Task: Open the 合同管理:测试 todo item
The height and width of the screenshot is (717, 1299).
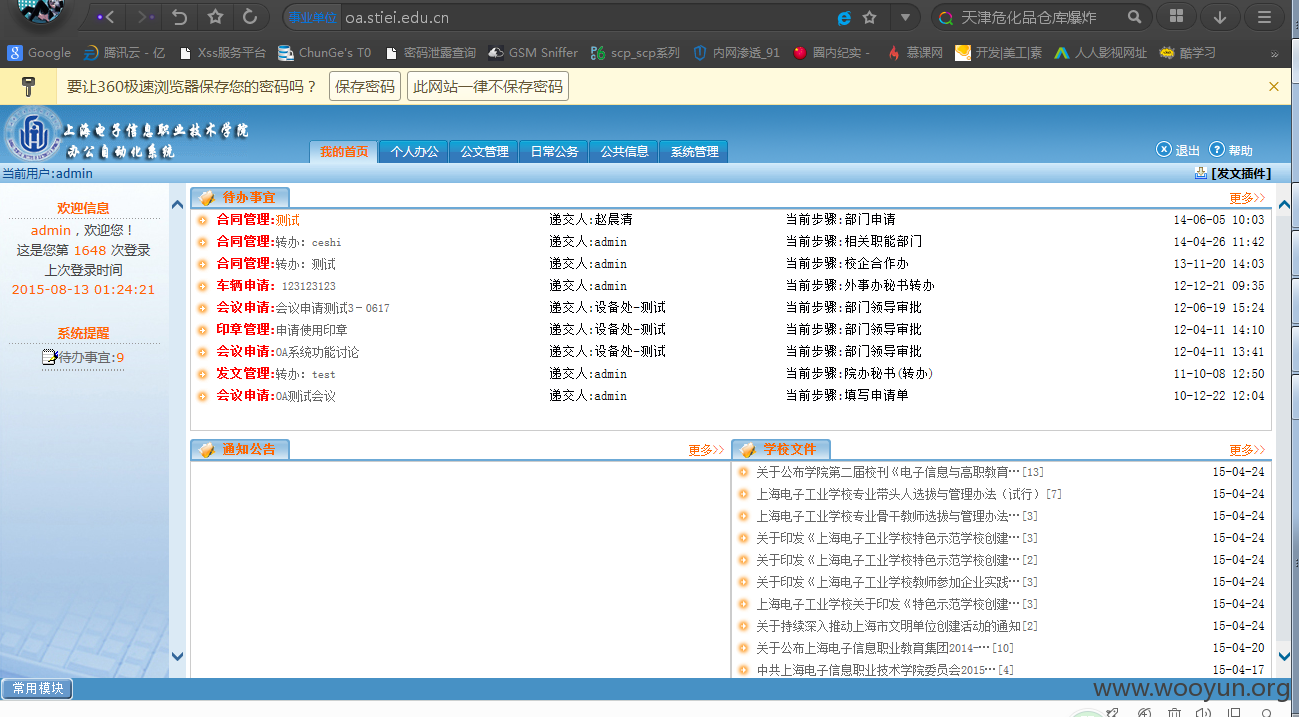Action: 258,220
